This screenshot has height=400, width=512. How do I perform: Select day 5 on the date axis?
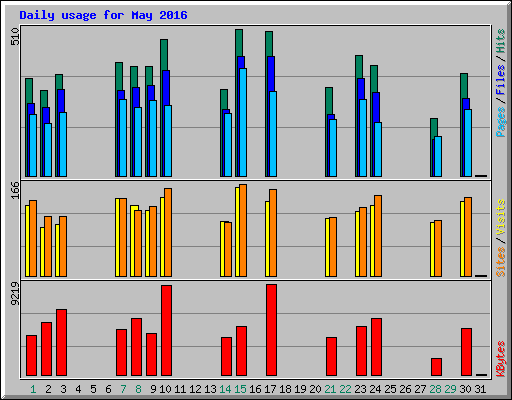[x=93, y=389]
